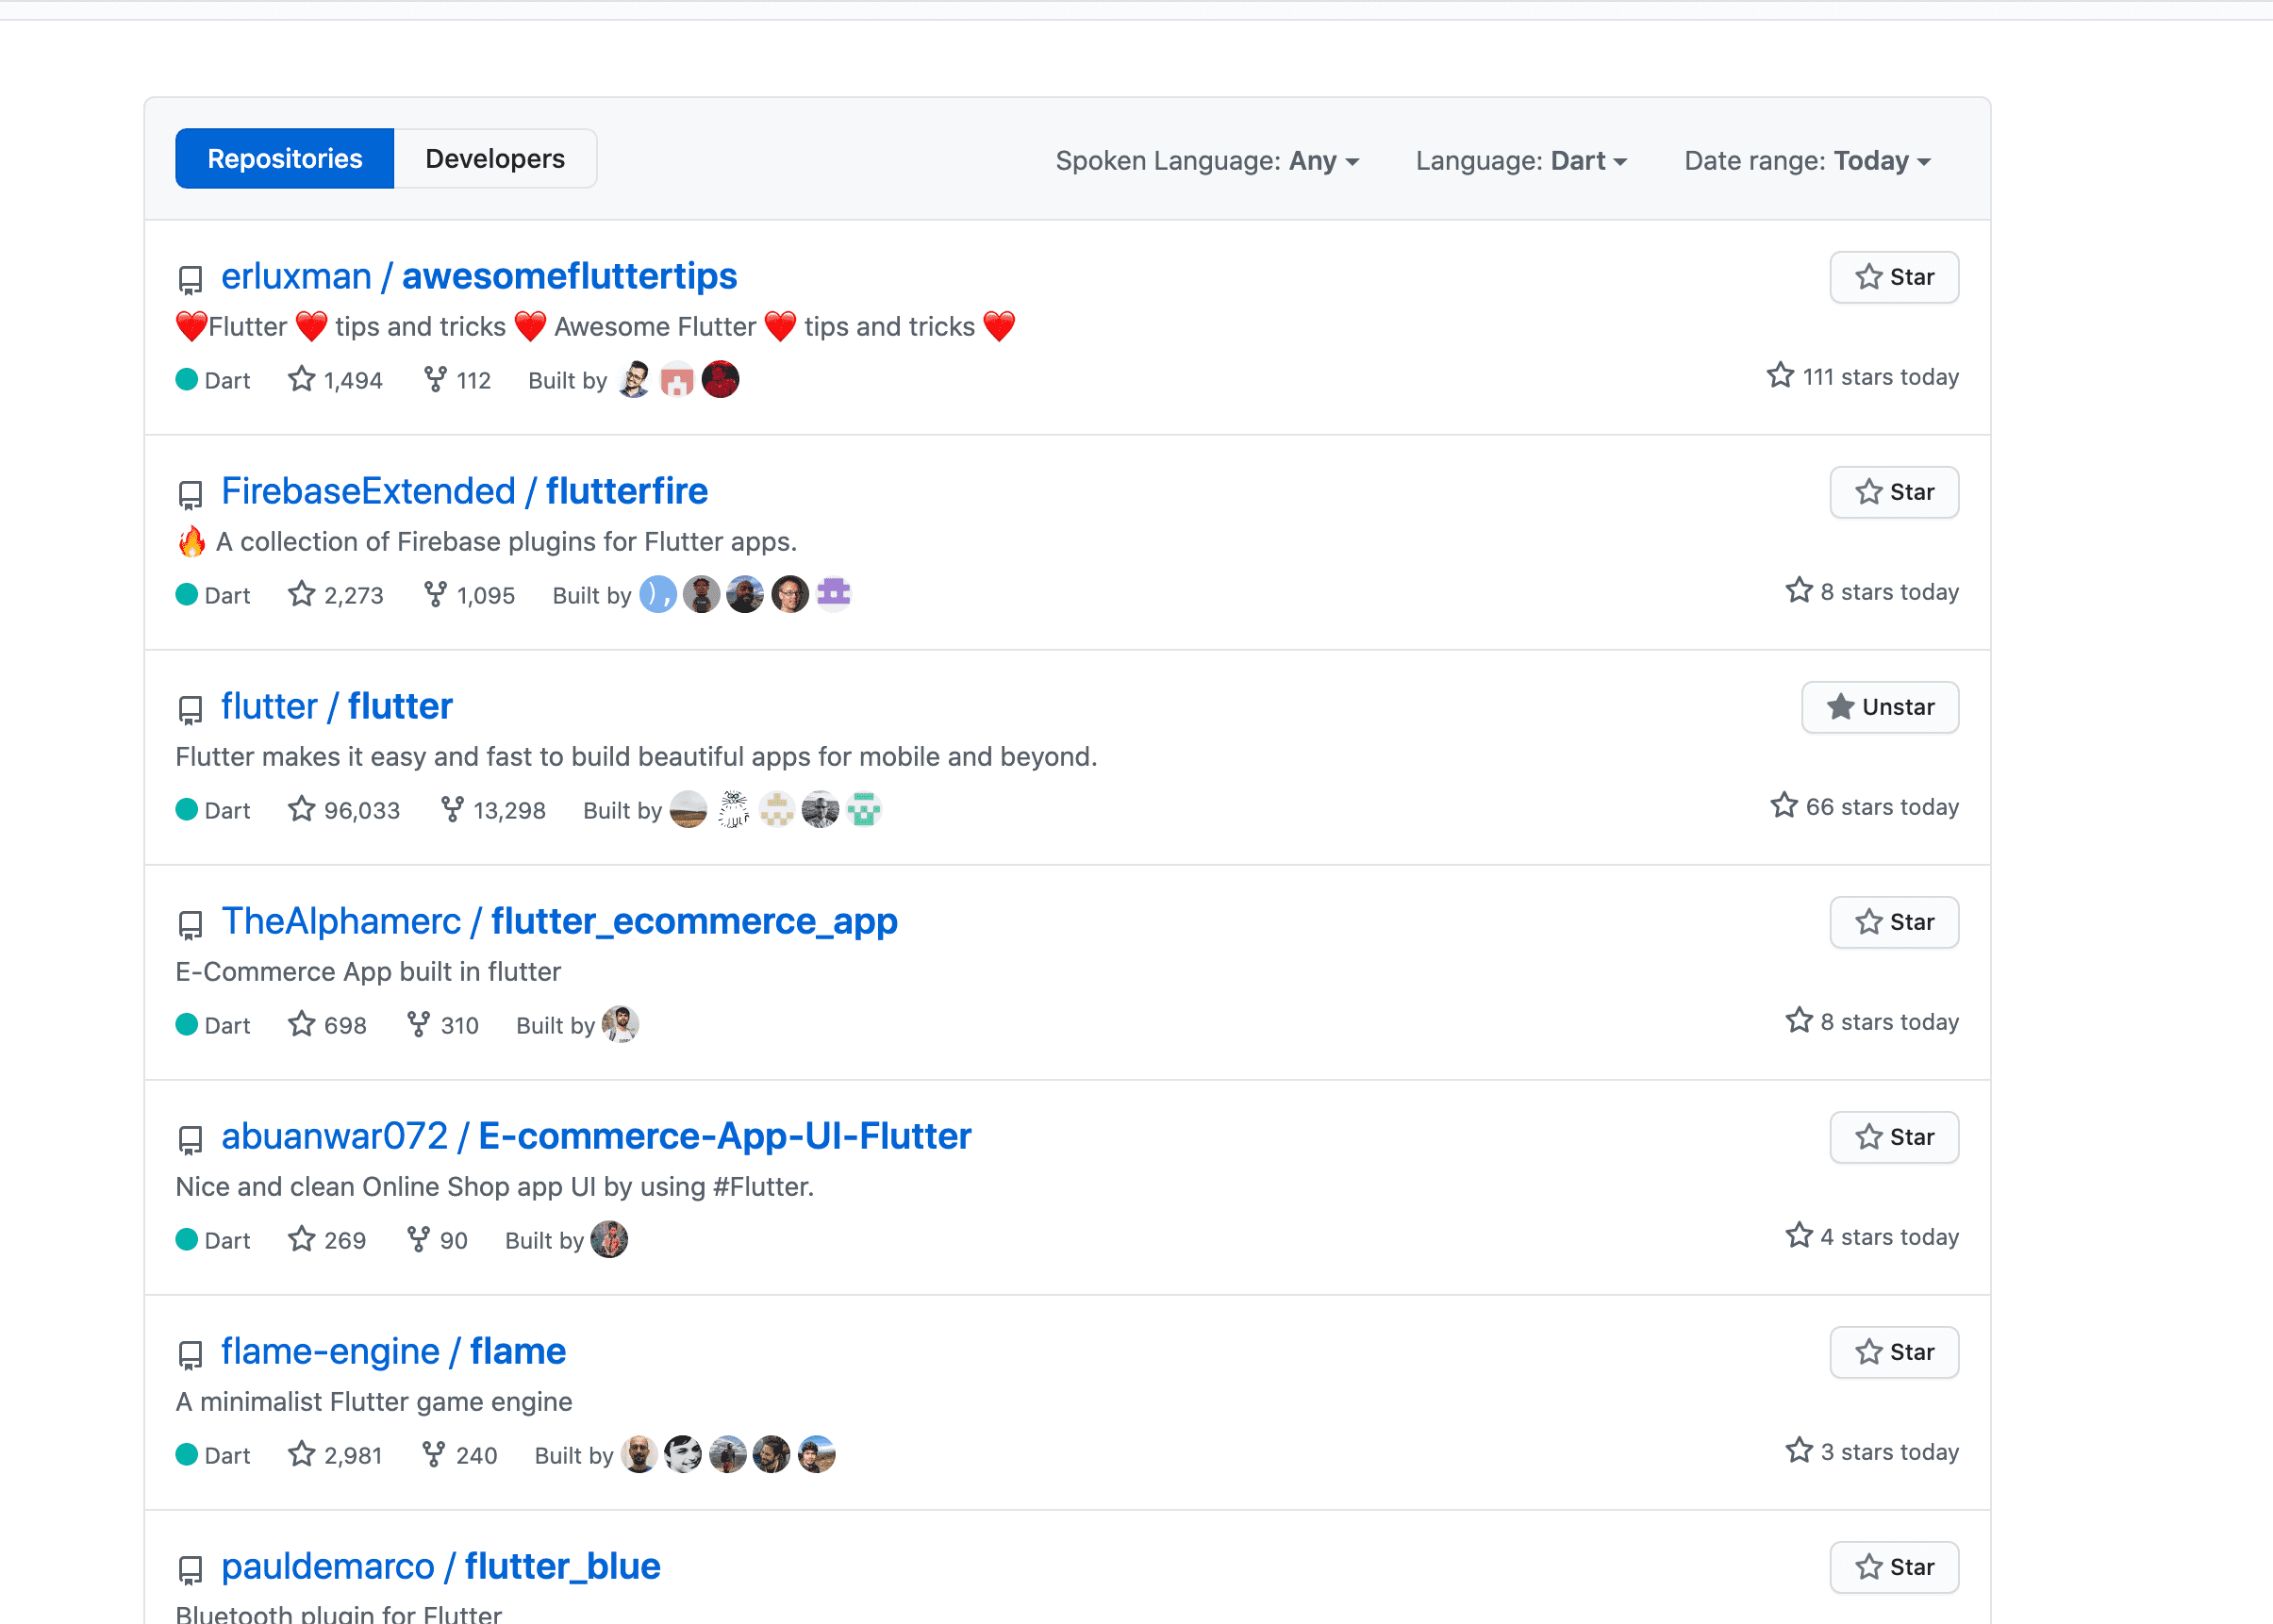
Task: Switch to the Repositories tab
Action: [284, 159]
